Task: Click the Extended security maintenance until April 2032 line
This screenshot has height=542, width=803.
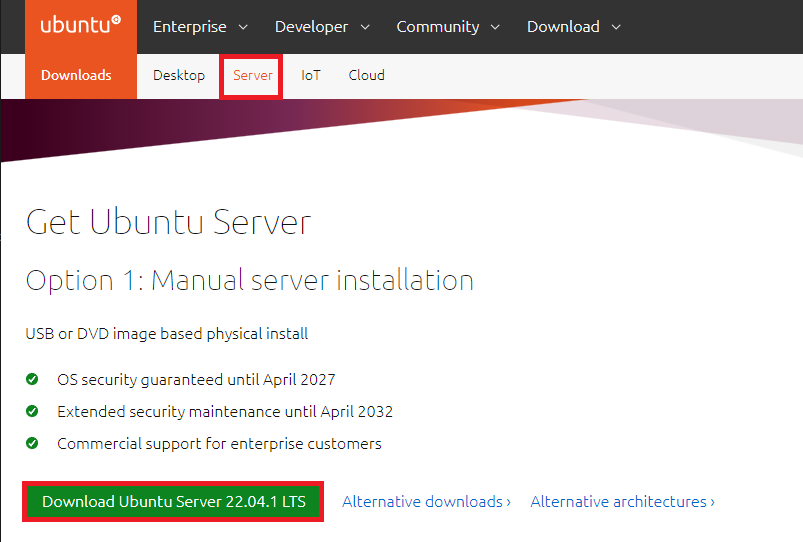Action: pos(225,411)
